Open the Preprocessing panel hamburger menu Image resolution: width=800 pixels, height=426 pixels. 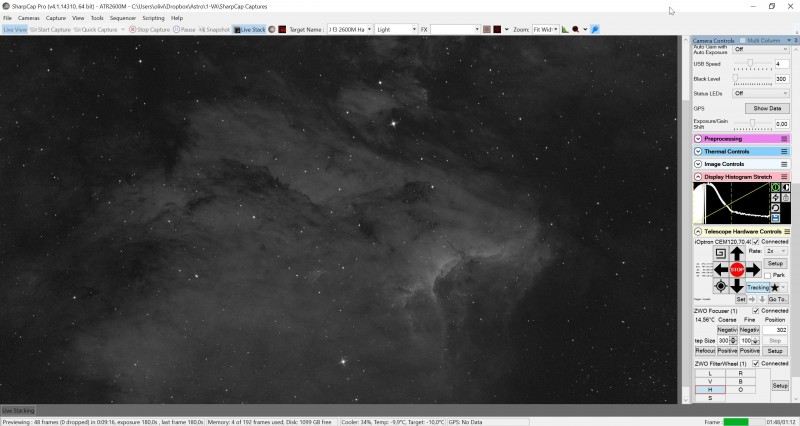tap(784, 139)
